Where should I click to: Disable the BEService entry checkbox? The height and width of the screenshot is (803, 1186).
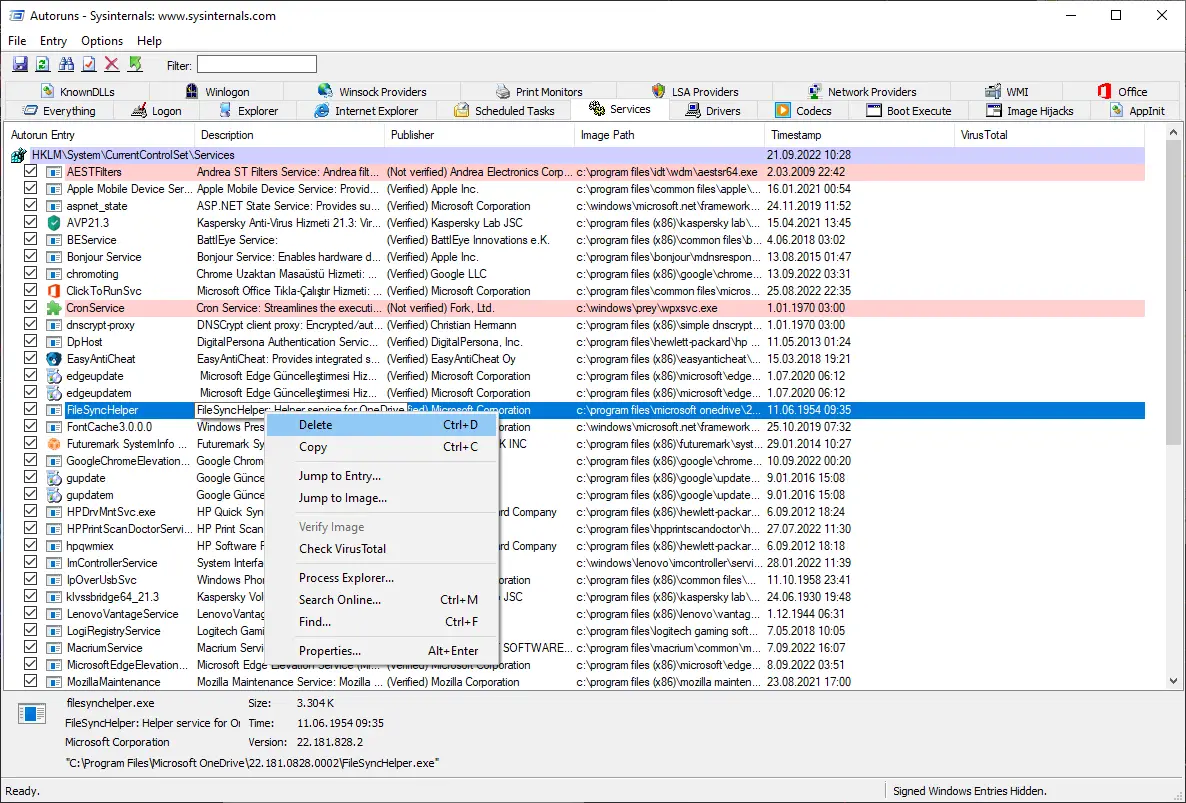coord(30,239)
